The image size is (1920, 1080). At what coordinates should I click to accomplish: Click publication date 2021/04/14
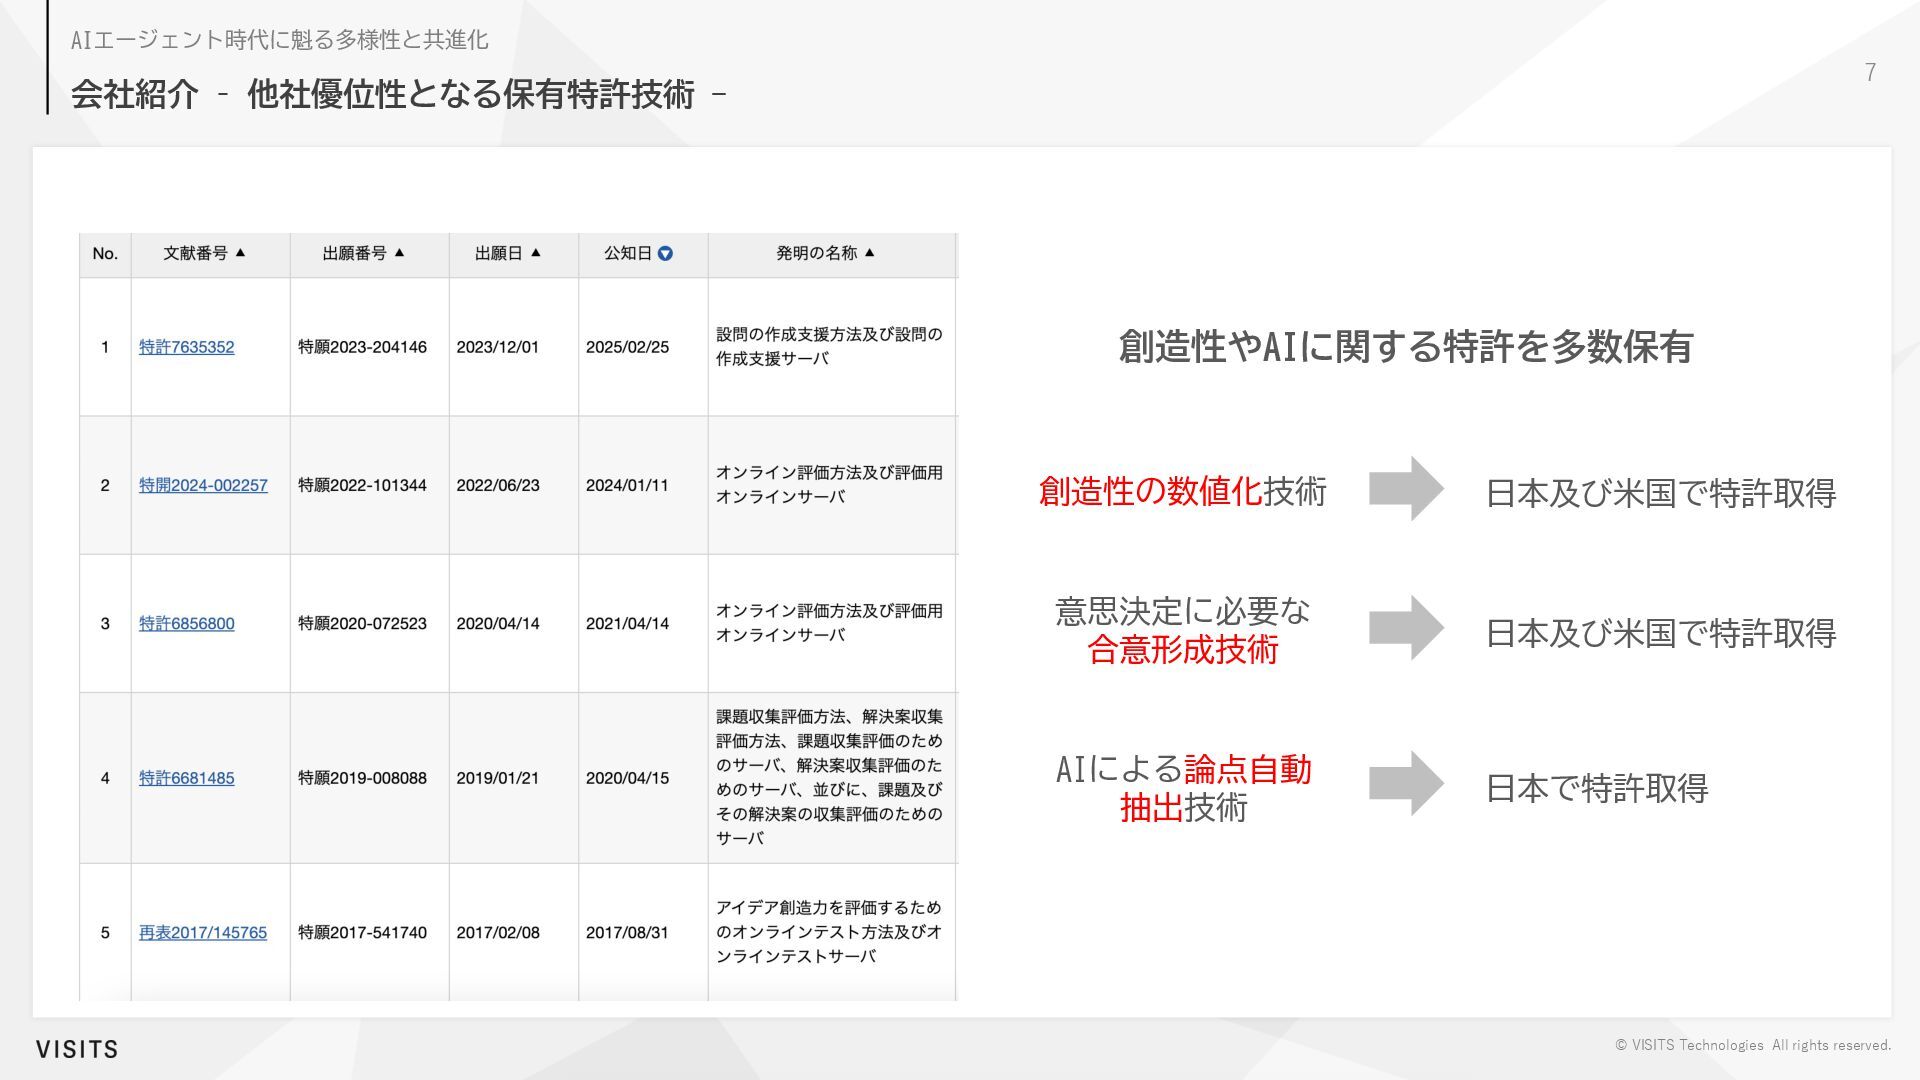627,623
